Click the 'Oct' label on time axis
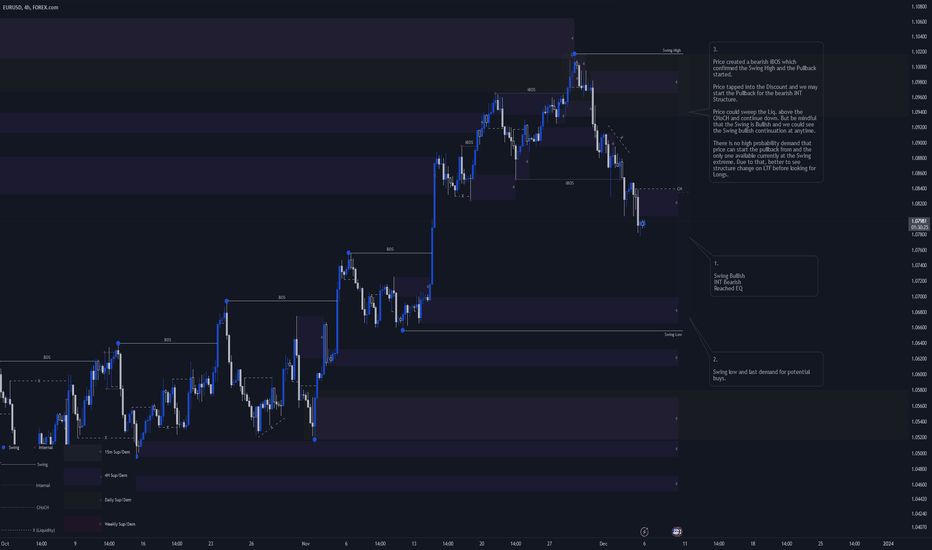The width and height of the screenshot is (932, 550). click(x=5, y=543)
